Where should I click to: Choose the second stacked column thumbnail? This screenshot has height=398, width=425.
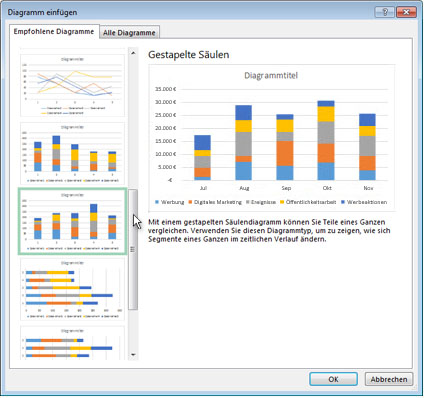tap(72, 154)
